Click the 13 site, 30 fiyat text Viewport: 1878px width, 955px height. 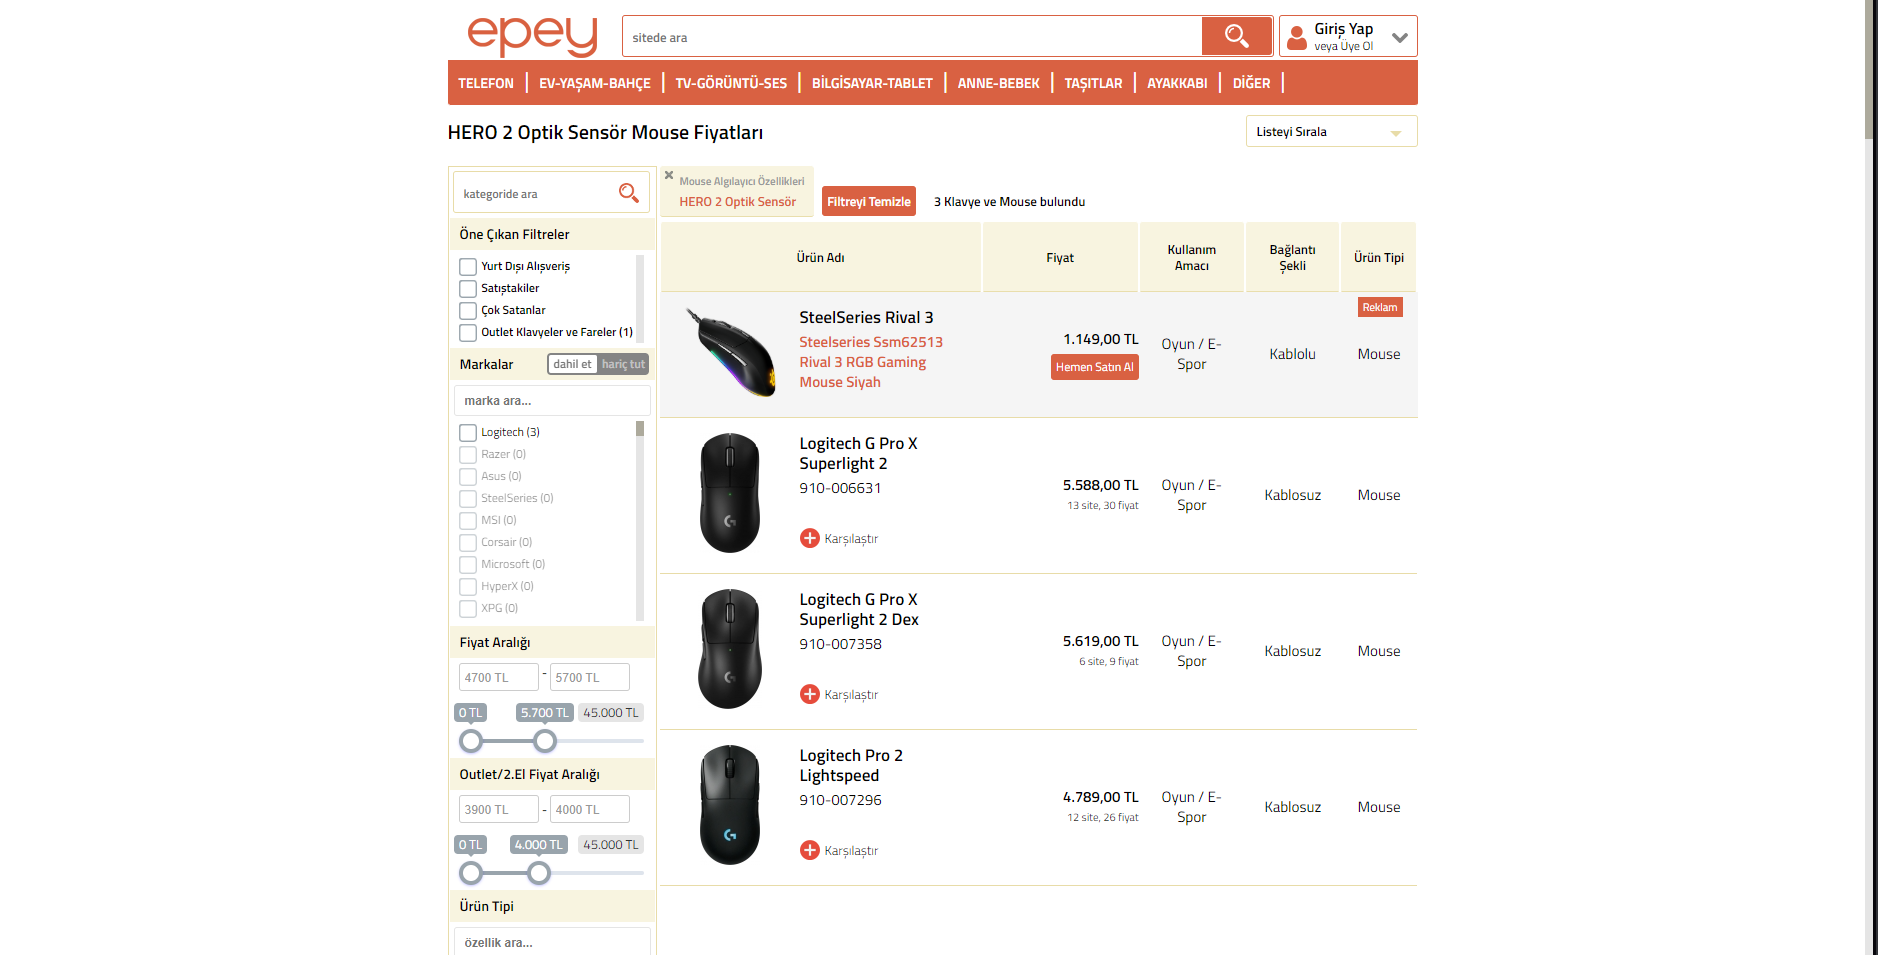click(x=1103, y=506)
